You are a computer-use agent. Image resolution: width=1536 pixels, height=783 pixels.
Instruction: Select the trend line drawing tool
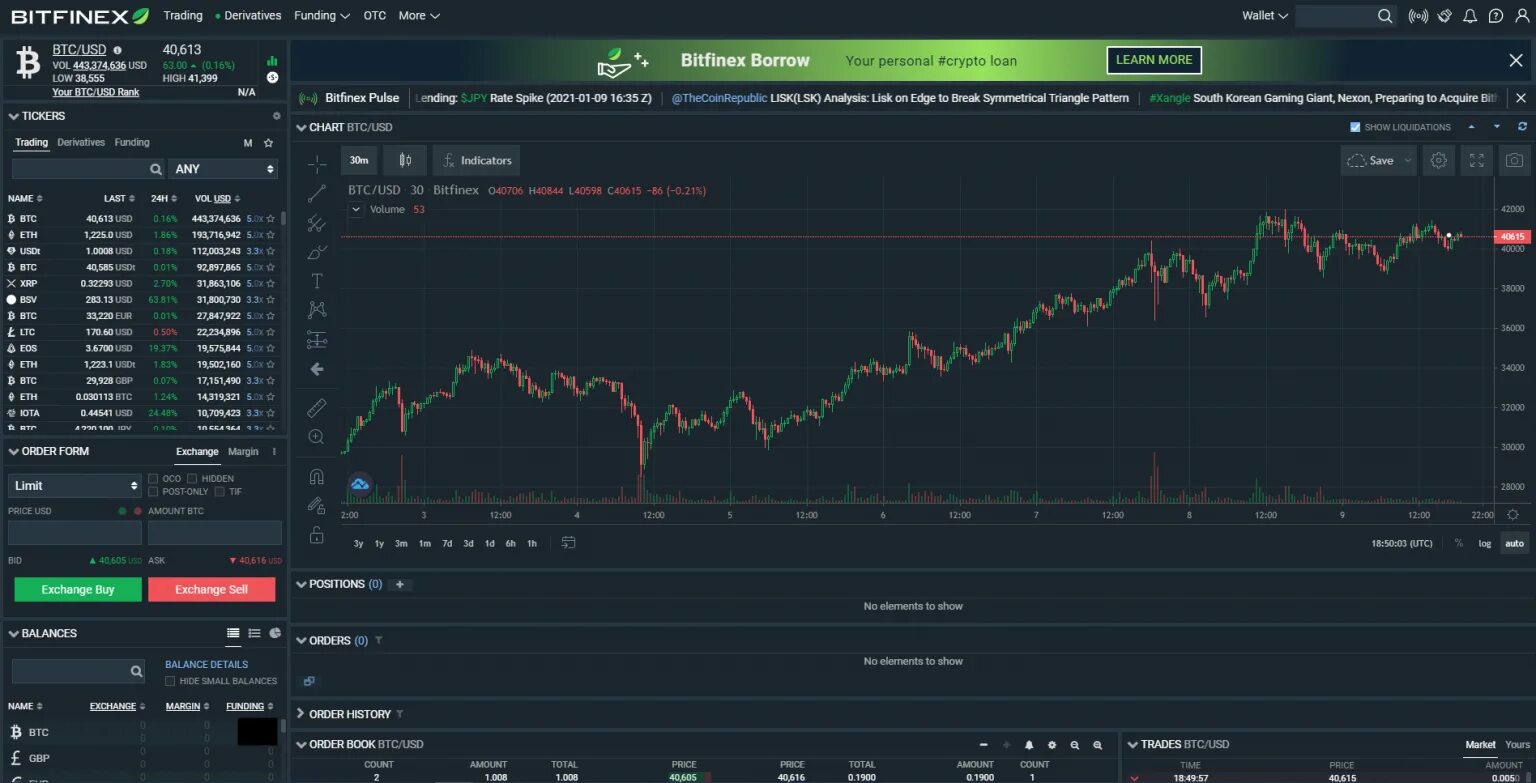317,193
